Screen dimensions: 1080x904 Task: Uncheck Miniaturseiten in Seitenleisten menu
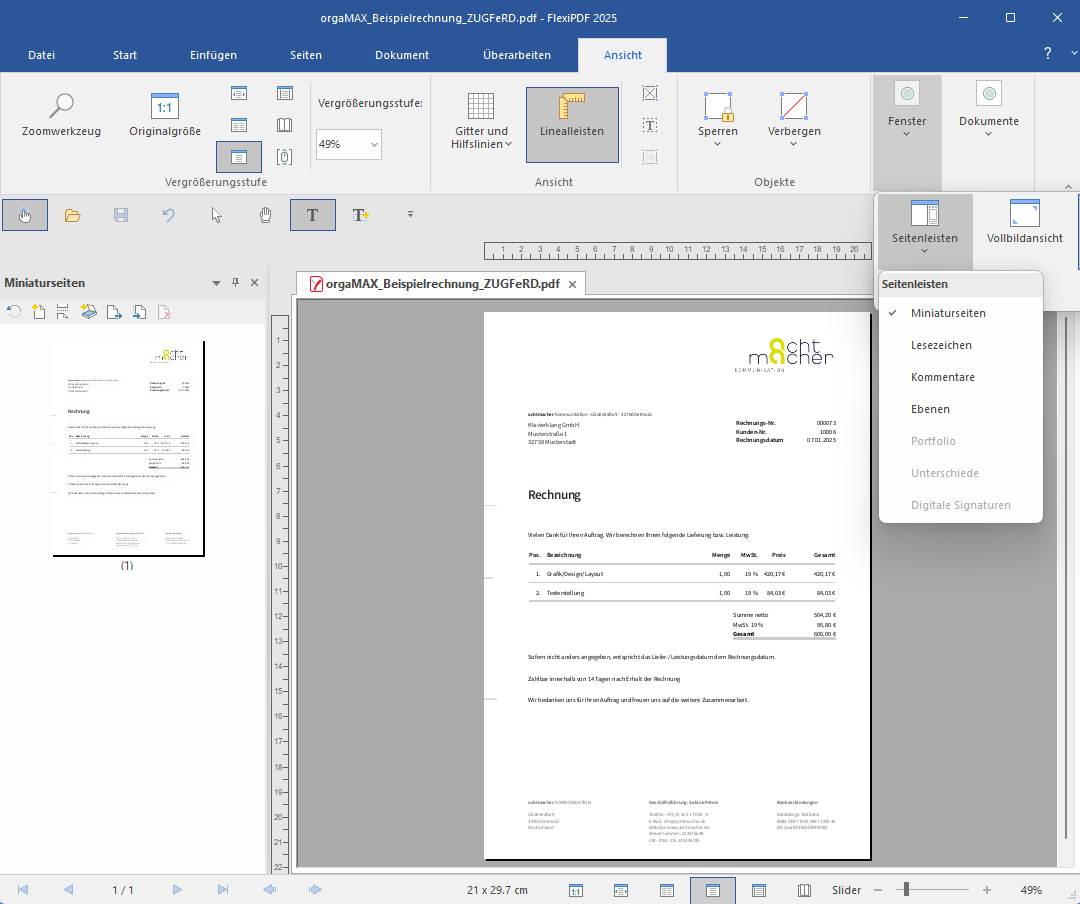[947, 313]
